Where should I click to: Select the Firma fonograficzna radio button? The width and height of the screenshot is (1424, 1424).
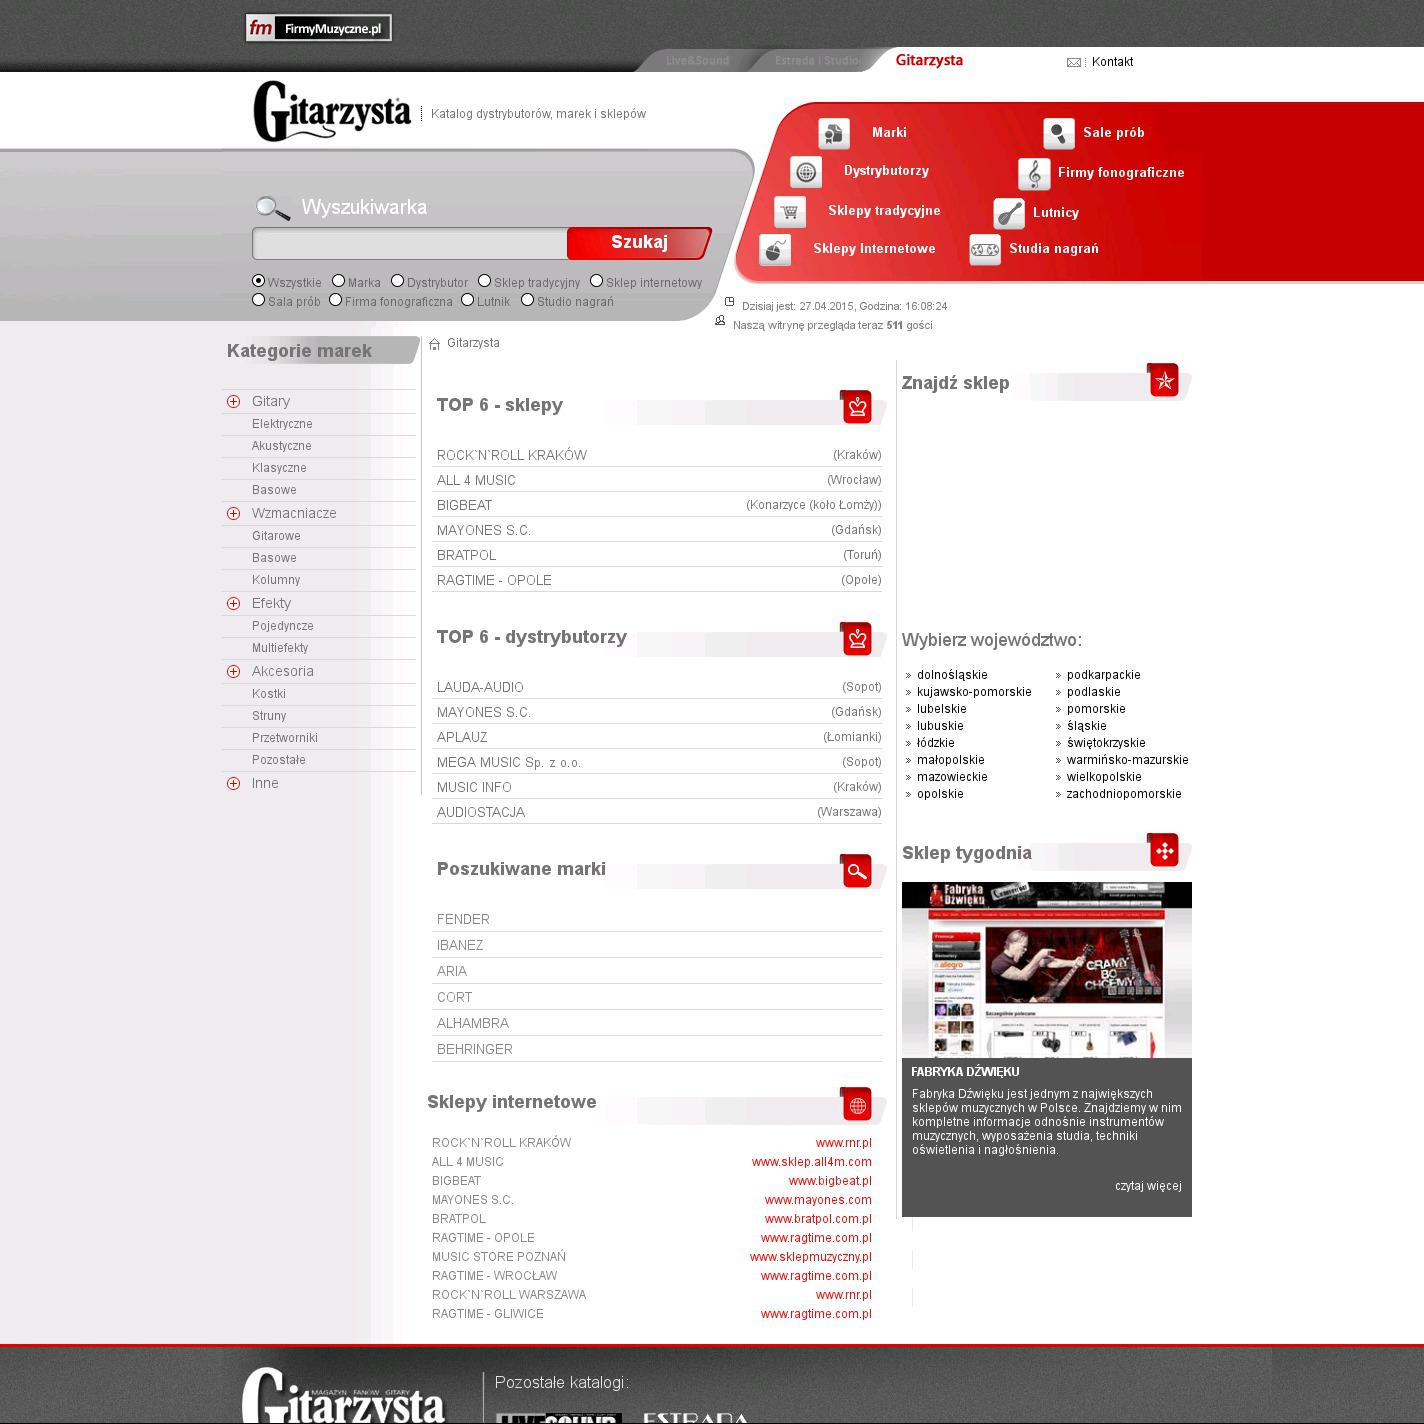pos(336,300)
